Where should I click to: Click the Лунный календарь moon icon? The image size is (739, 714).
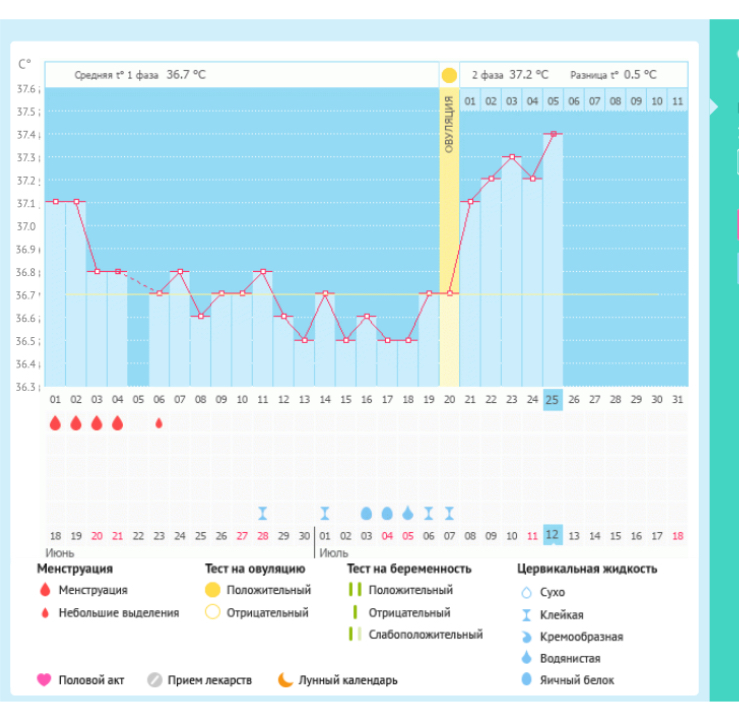(x=285, y=680)
